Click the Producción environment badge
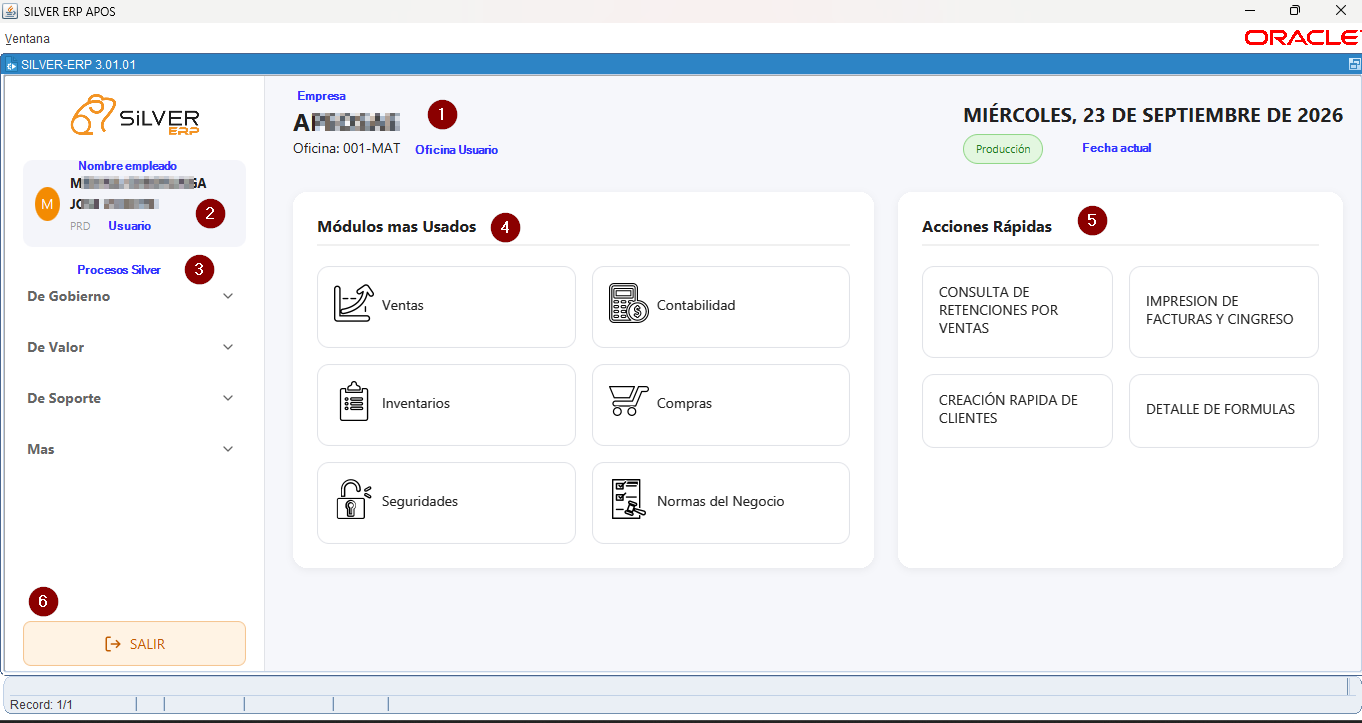1362x723 pixels. pos(1003,149)
